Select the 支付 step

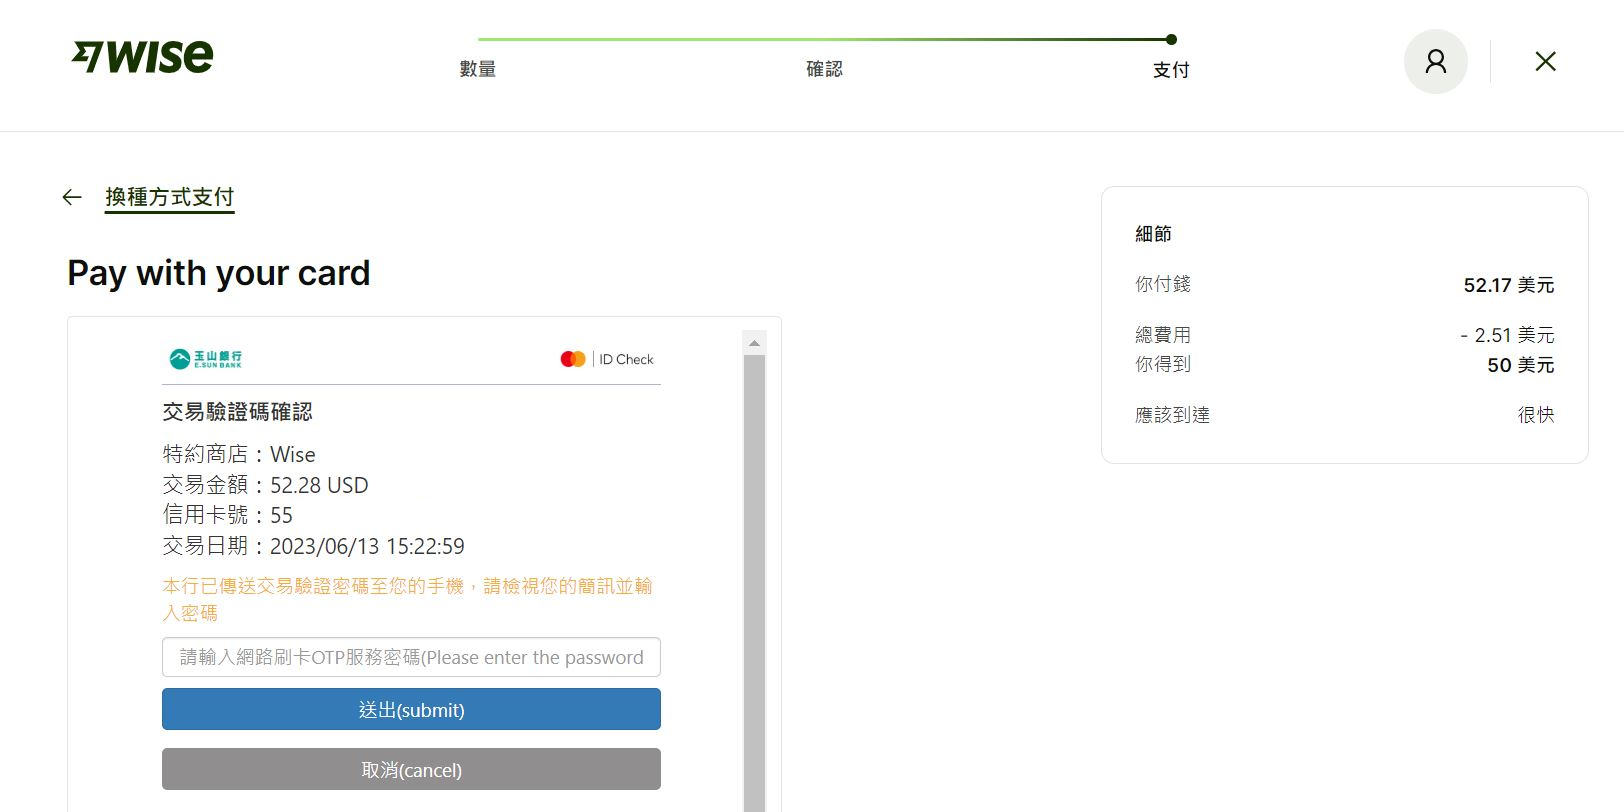click(x=1171, y=70)
